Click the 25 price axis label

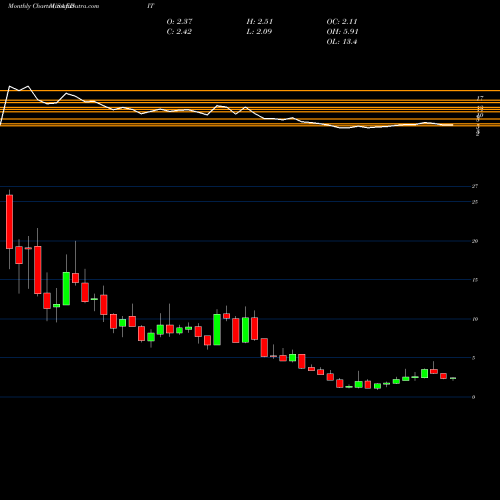pyautogui.click(x=475, y=202)
